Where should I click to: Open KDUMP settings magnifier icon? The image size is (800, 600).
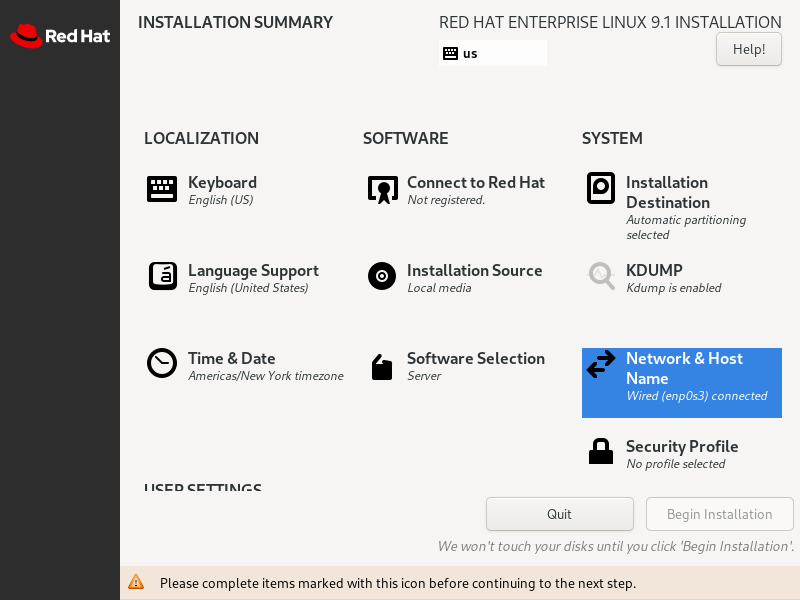click(602, 276)
